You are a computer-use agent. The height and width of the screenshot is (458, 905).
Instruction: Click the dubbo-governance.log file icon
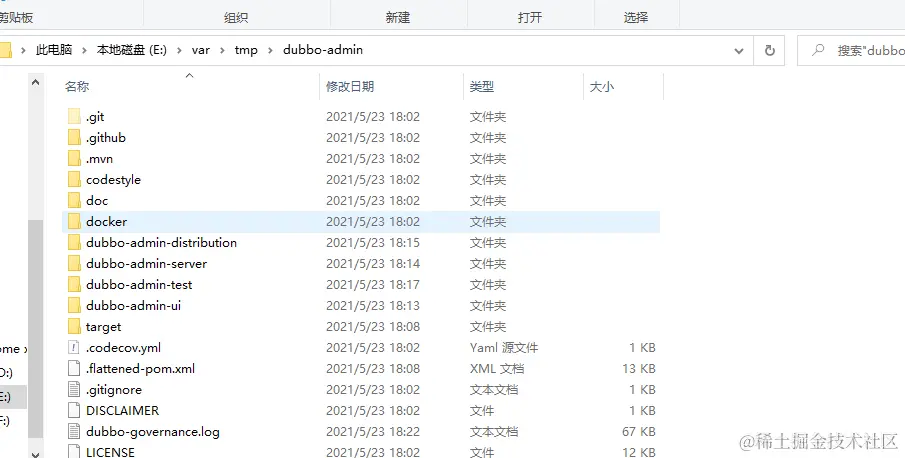point(74,431)
